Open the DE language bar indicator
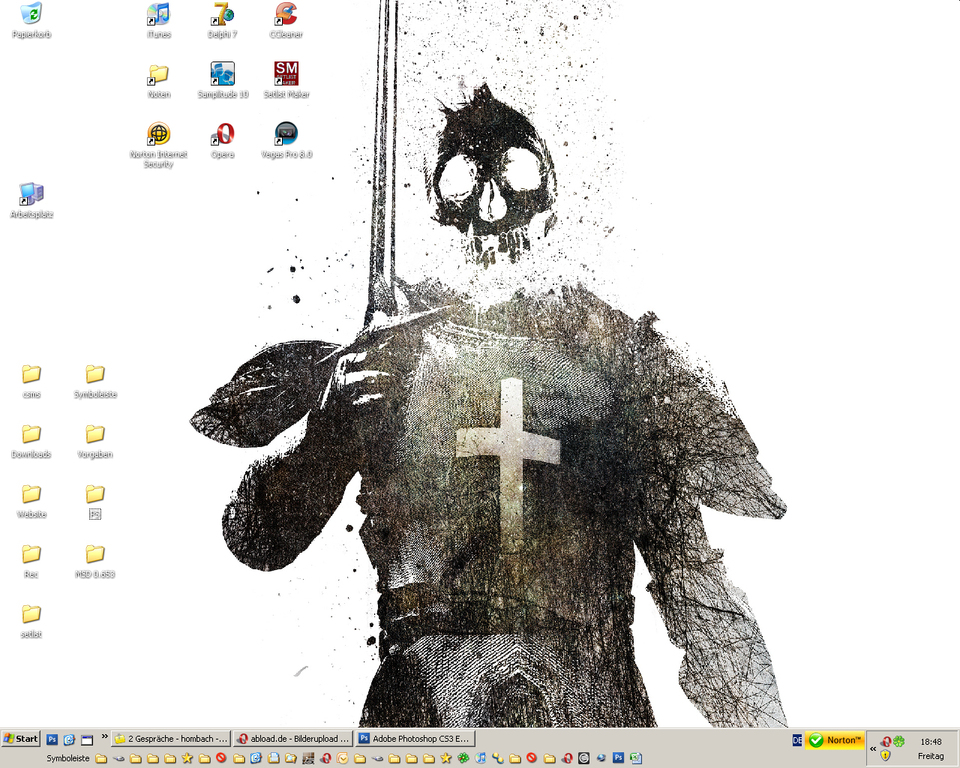Viewport: 960px width, 768px height. pos(797,740)
